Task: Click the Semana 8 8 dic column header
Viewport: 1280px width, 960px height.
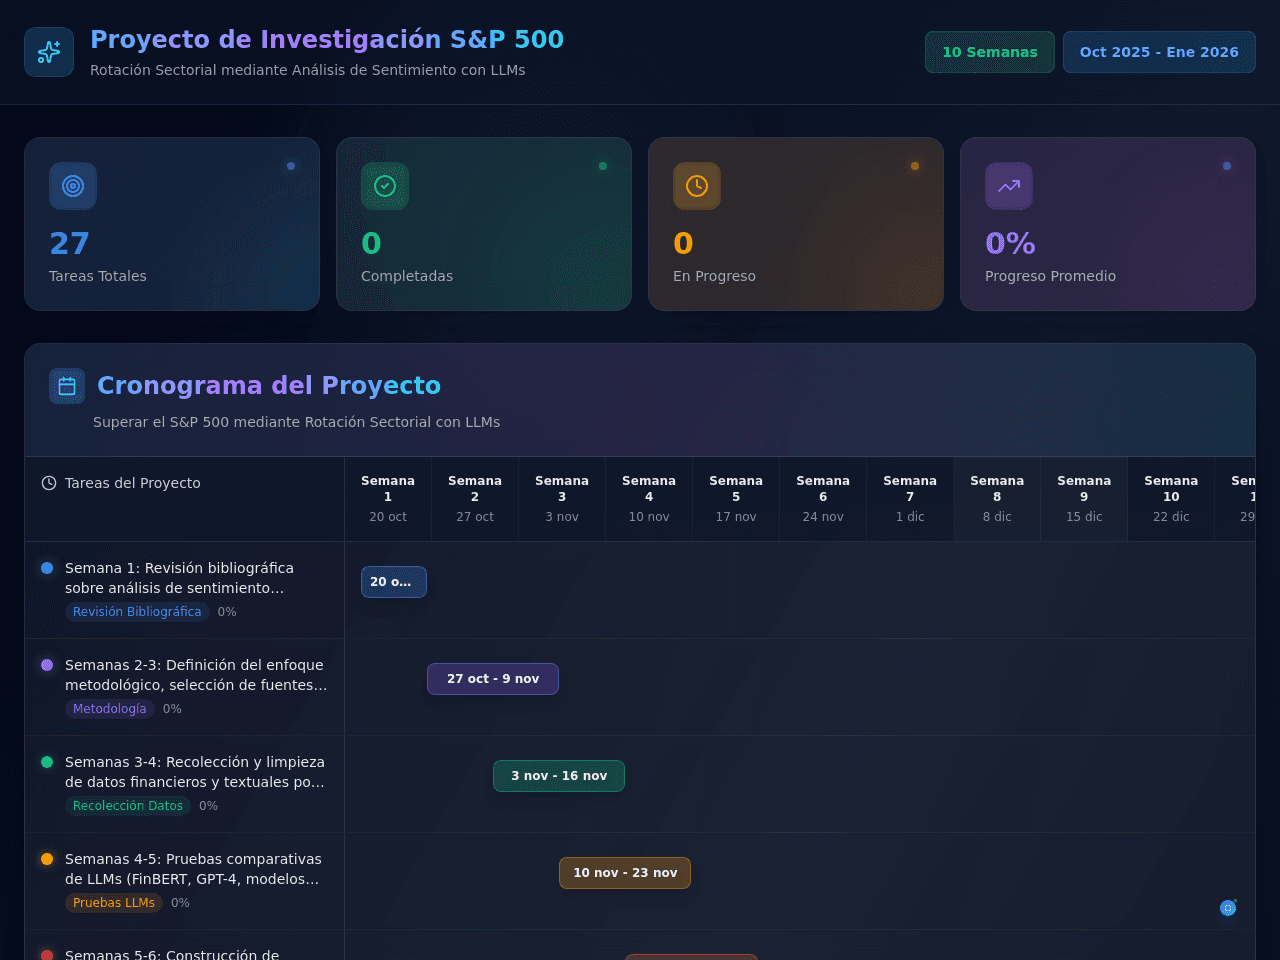Action: tap(997, 499)
